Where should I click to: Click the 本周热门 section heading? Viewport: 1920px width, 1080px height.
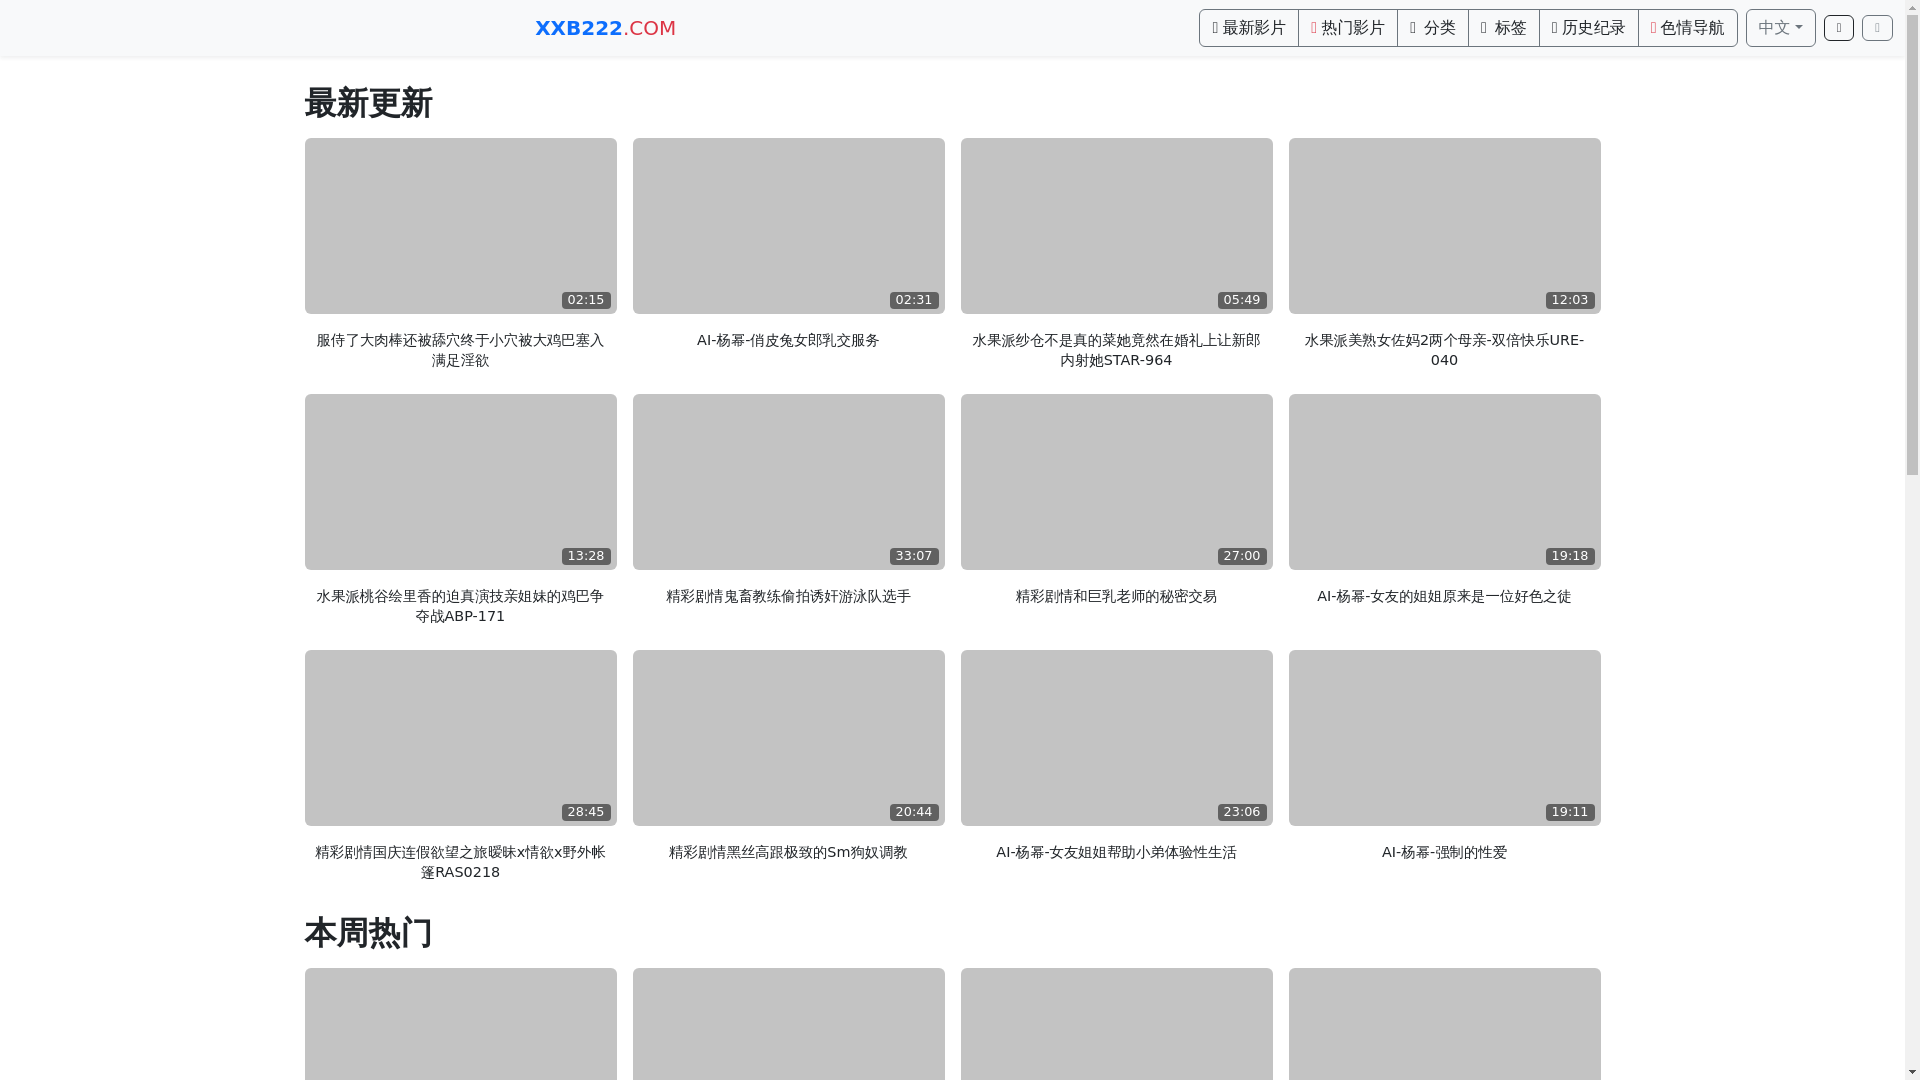click(368, 933)
